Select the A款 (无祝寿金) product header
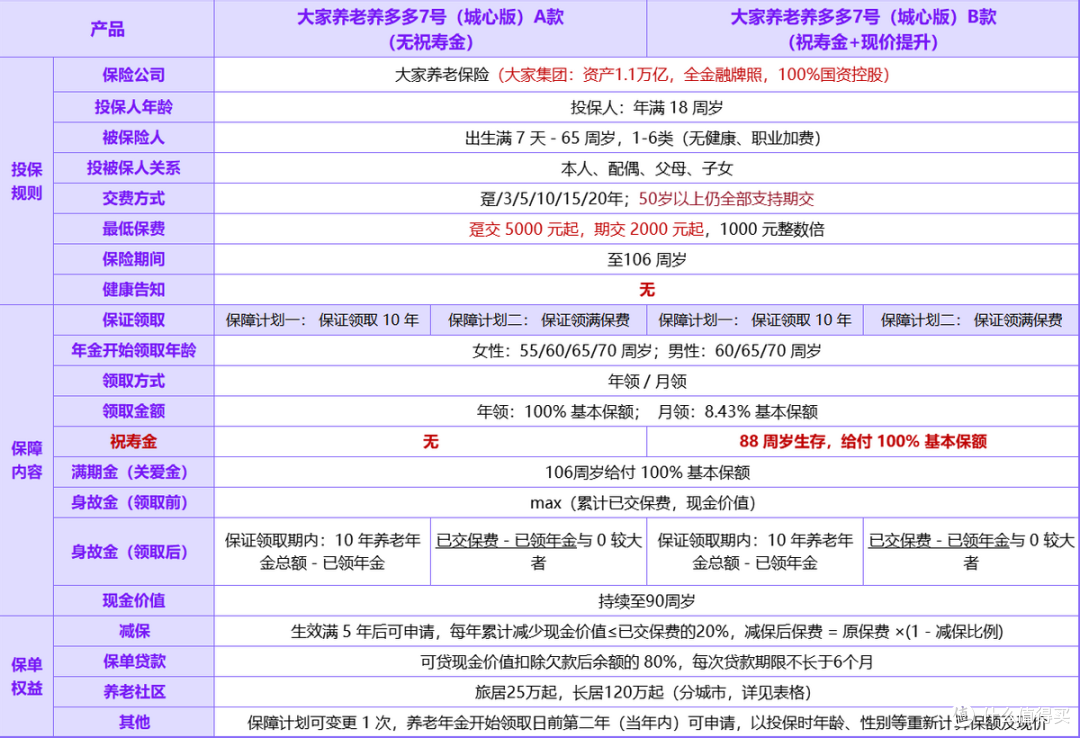1080x738 pixels. point(430,29)
